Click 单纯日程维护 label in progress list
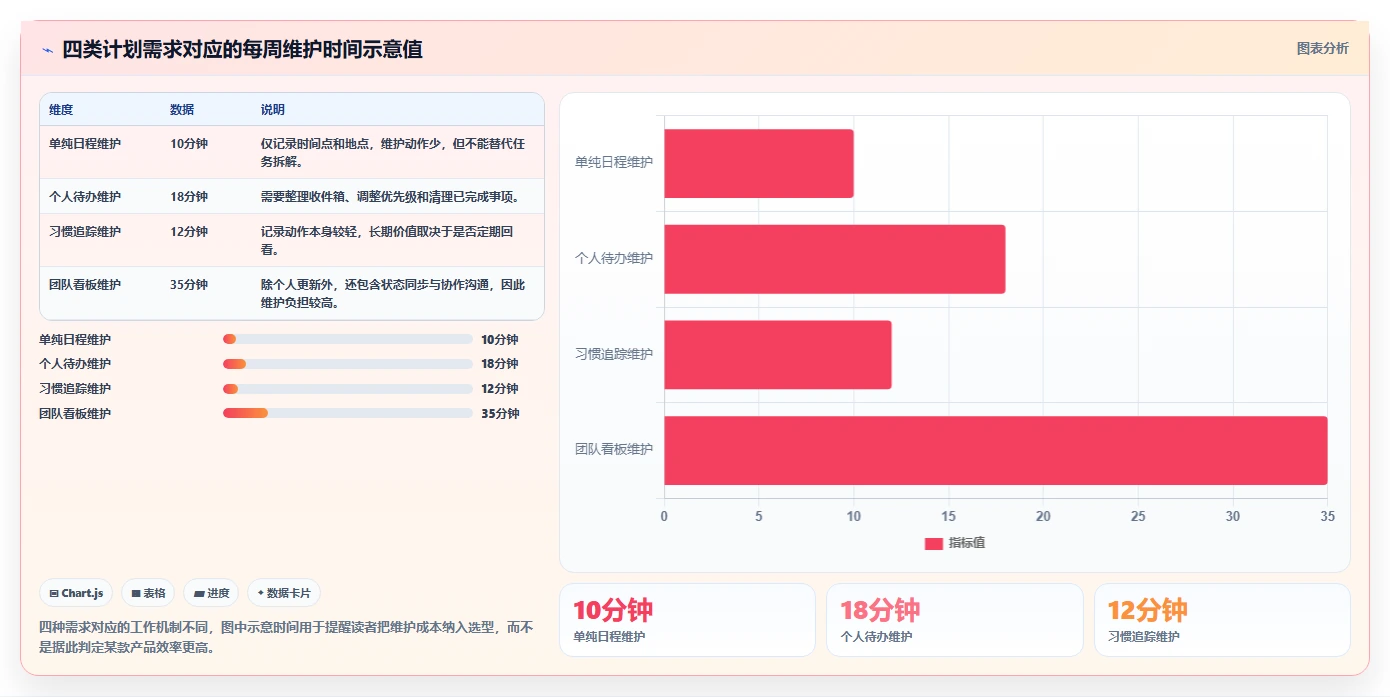Screen dimensions: 1390x697 [75, 340]
